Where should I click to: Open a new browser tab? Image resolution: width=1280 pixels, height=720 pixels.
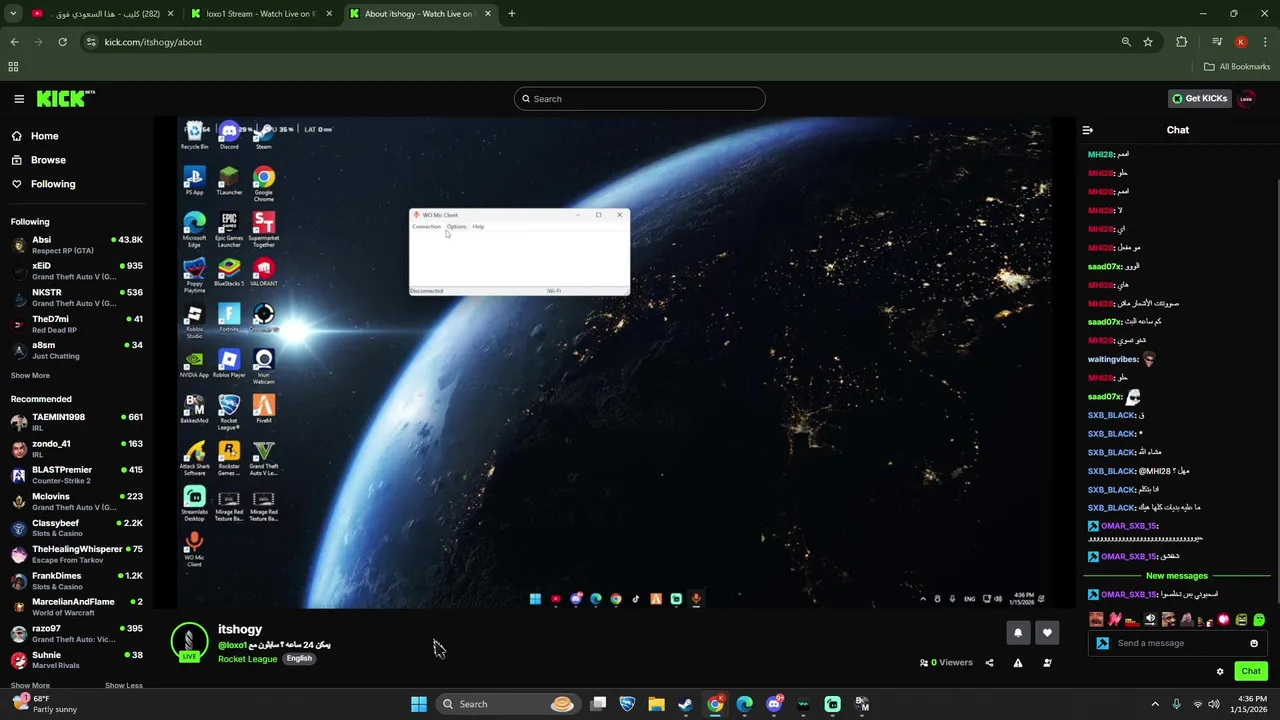click(x=512, y=14)
